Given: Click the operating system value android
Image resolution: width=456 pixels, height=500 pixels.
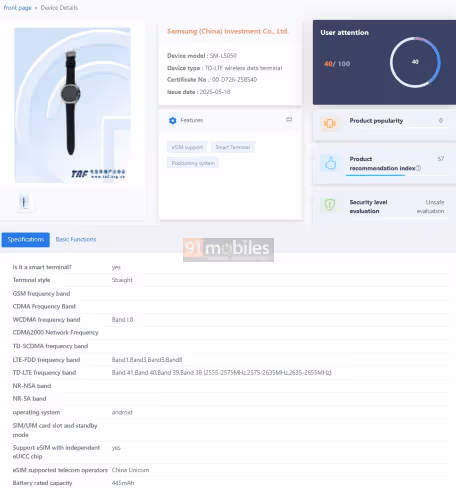Looking at the screenshot, I should (122, 412).
